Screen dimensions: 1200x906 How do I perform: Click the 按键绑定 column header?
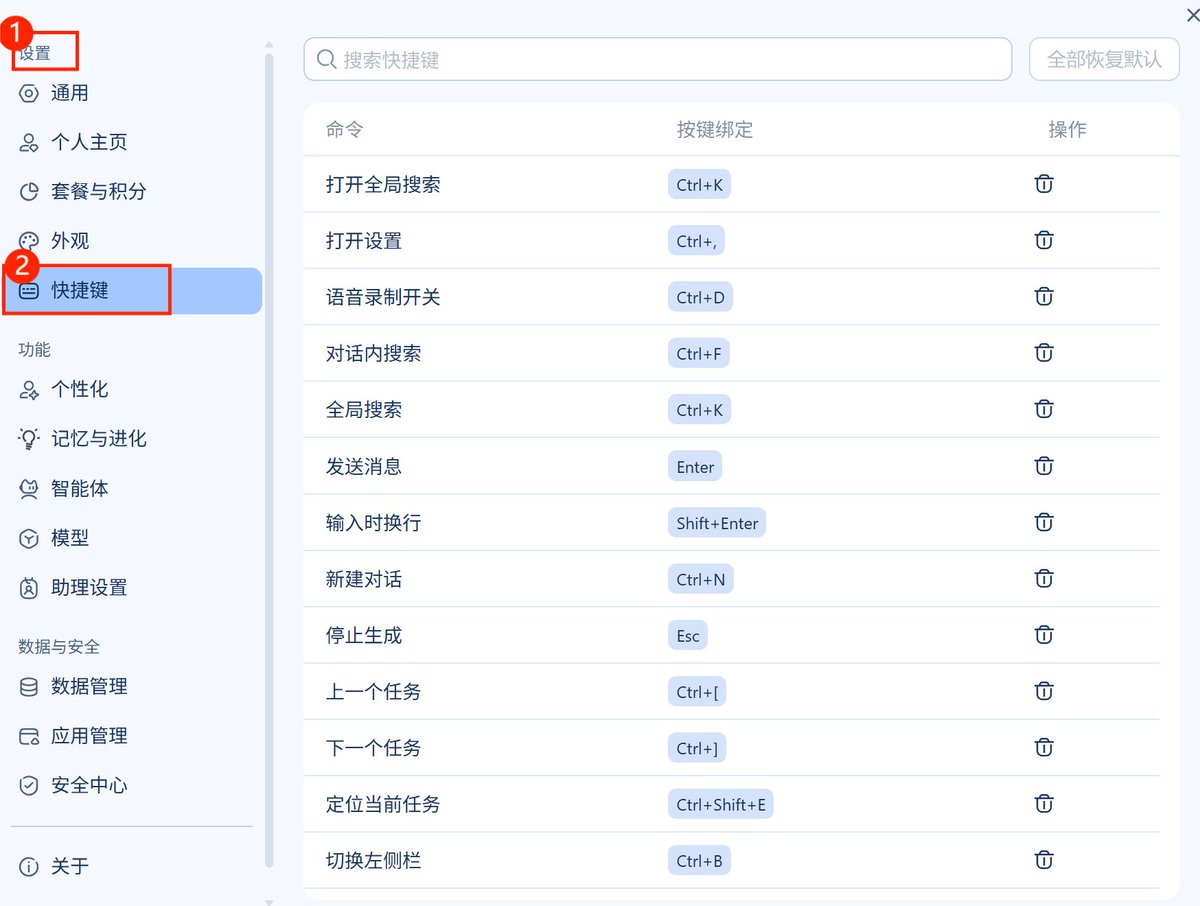click(715, 129)
